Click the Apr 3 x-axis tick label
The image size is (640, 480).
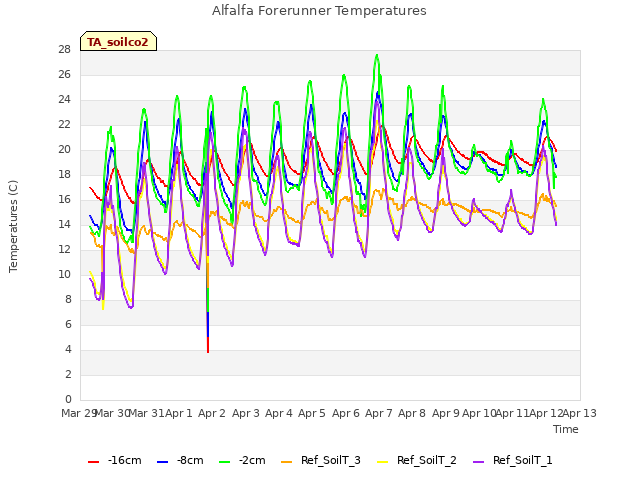click(x=246, y=413)
